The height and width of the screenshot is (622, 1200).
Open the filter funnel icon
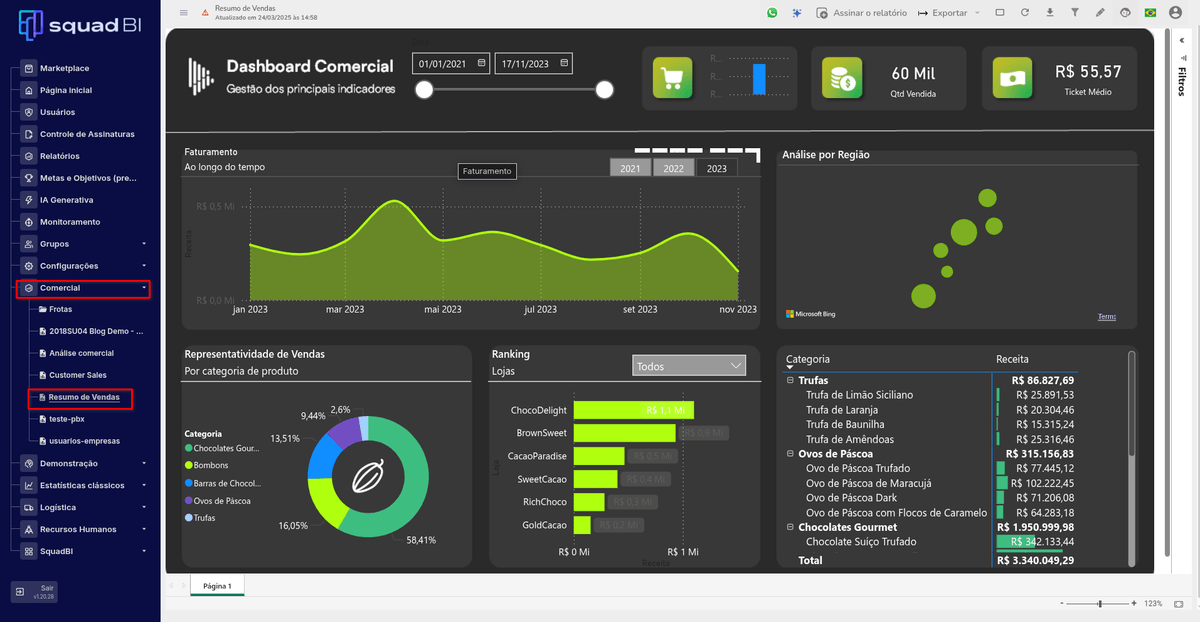pyautogui.click(x=1075, y=13)
